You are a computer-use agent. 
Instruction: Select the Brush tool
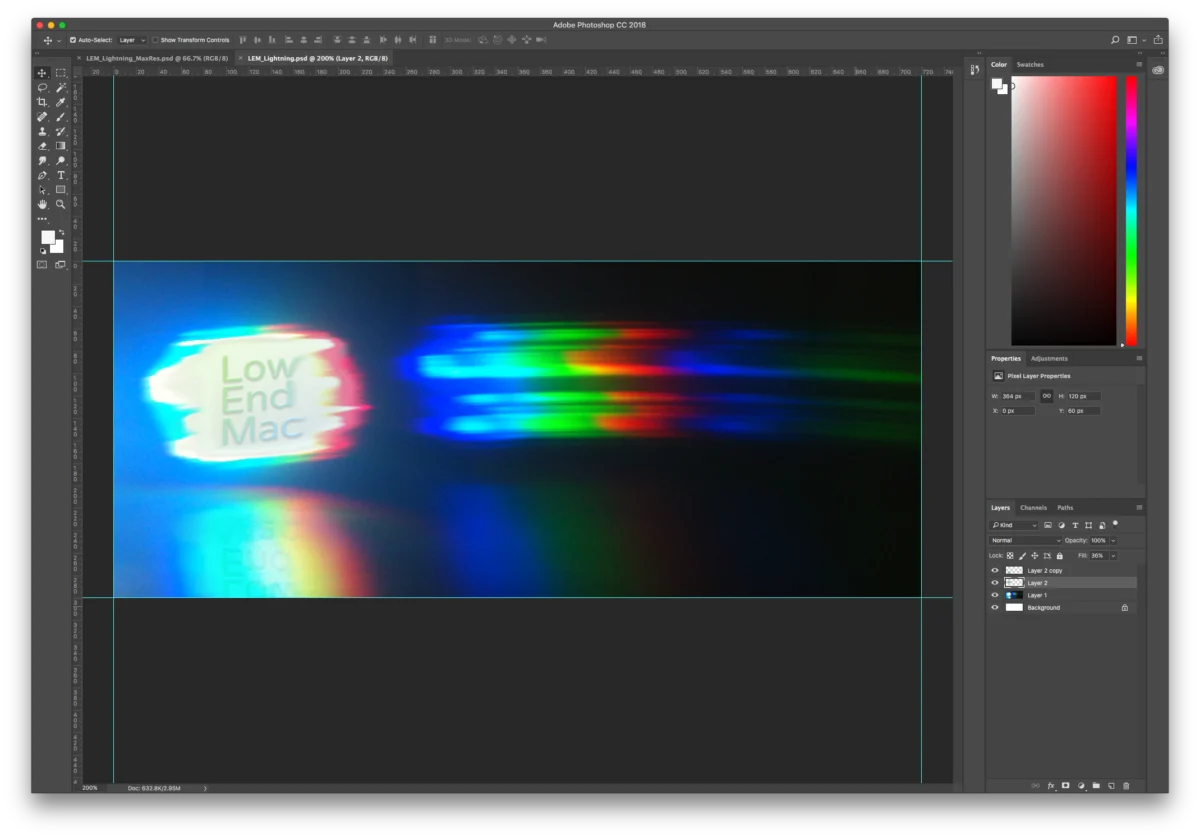point(61,117)
